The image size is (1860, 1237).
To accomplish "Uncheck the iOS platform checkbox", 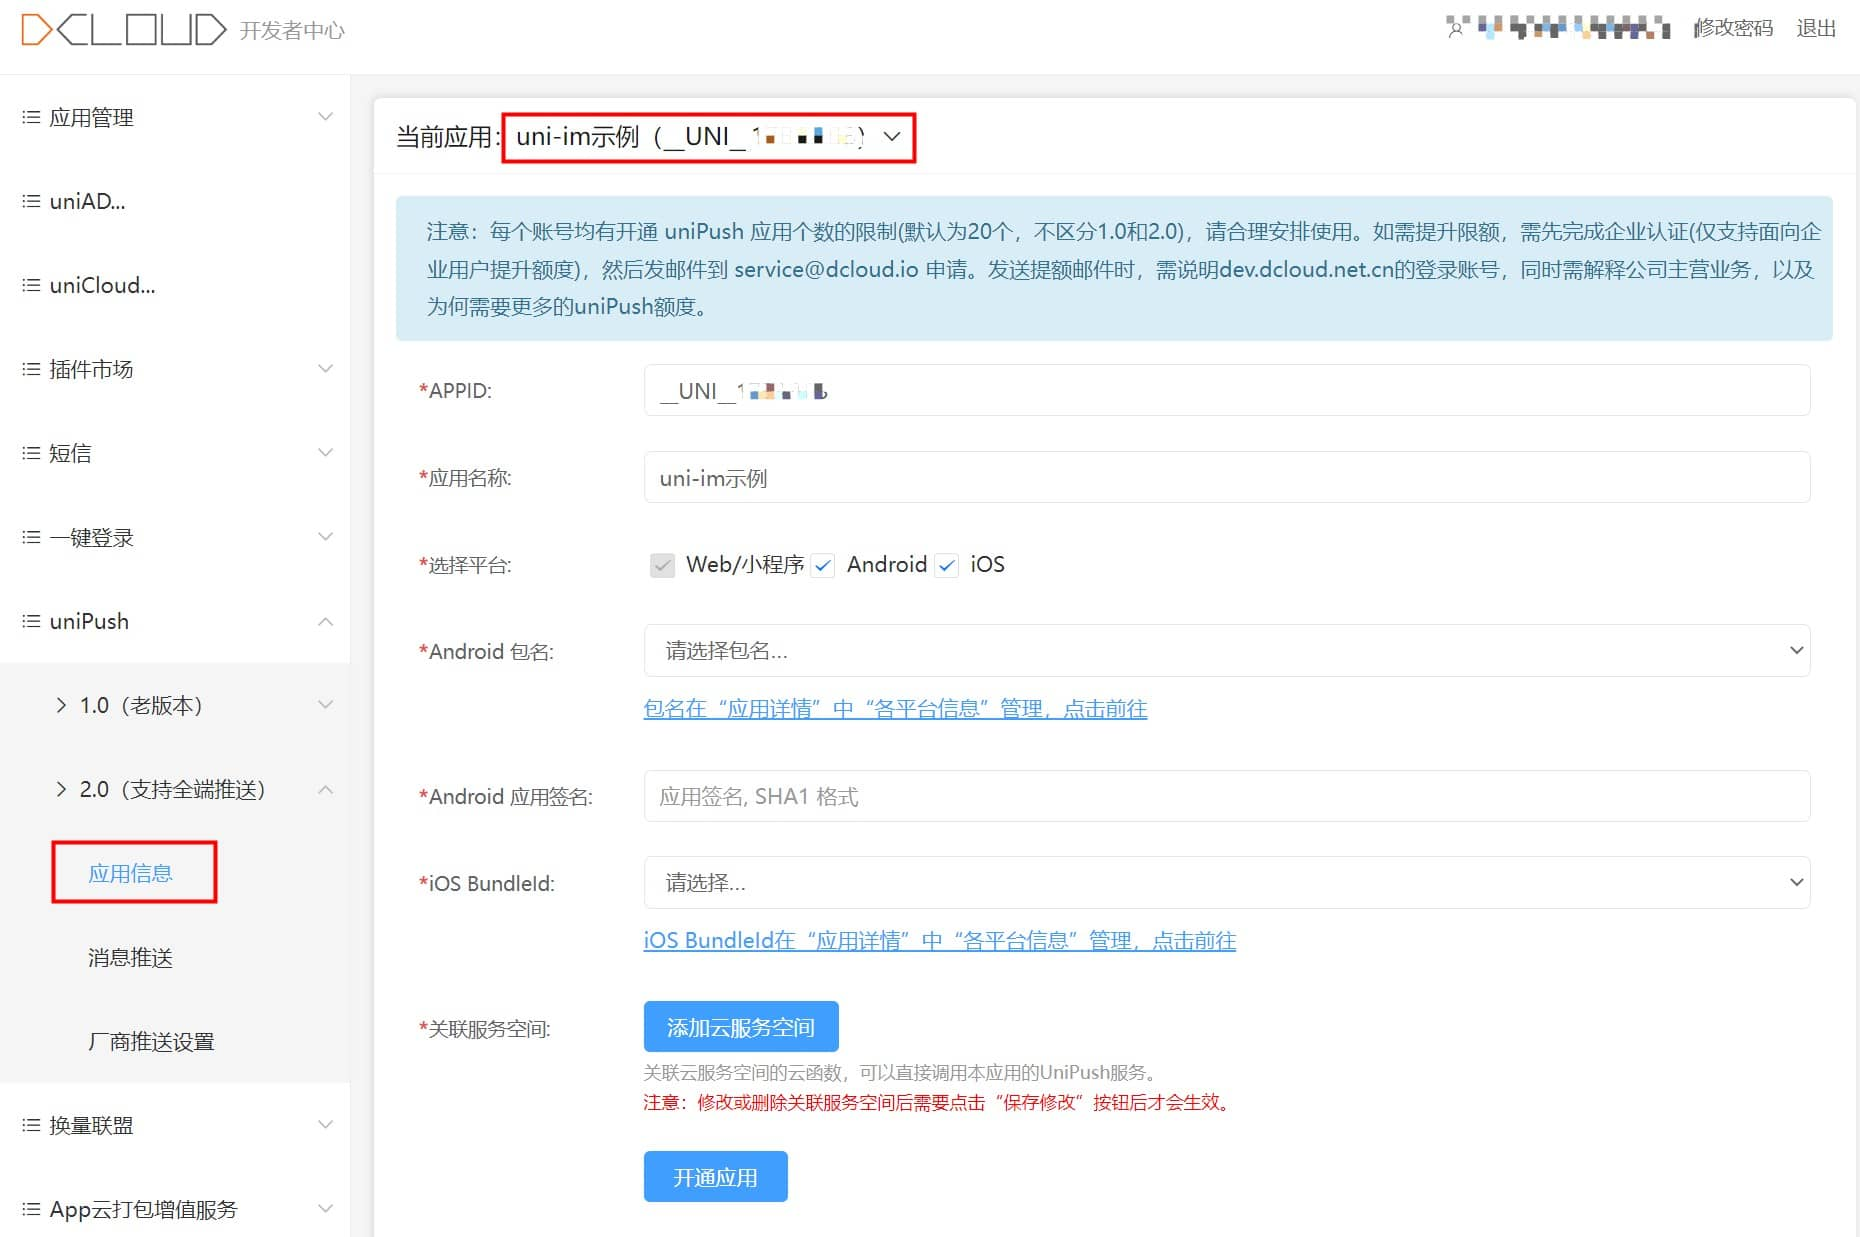I will (x=946, y=566).
